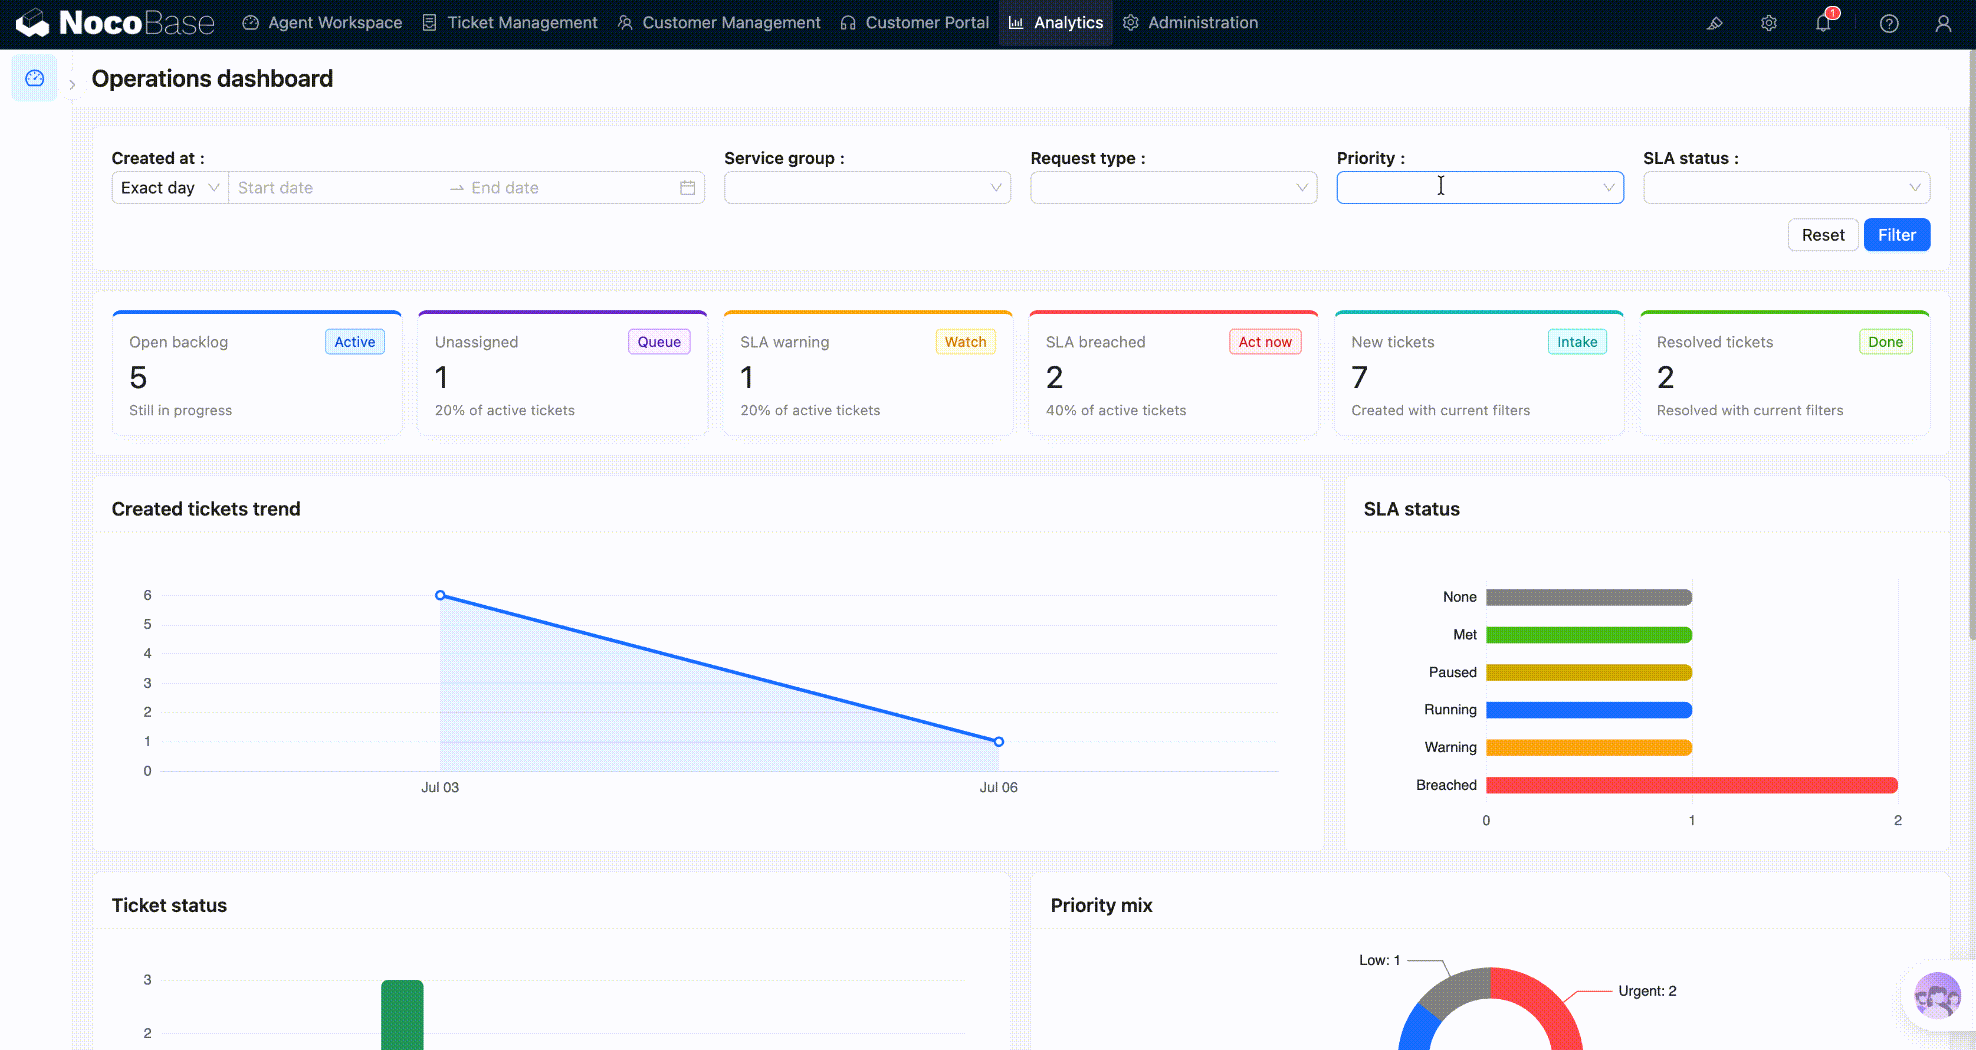Select the dashboard gauge sidebar icon

[x=34, y=78]
